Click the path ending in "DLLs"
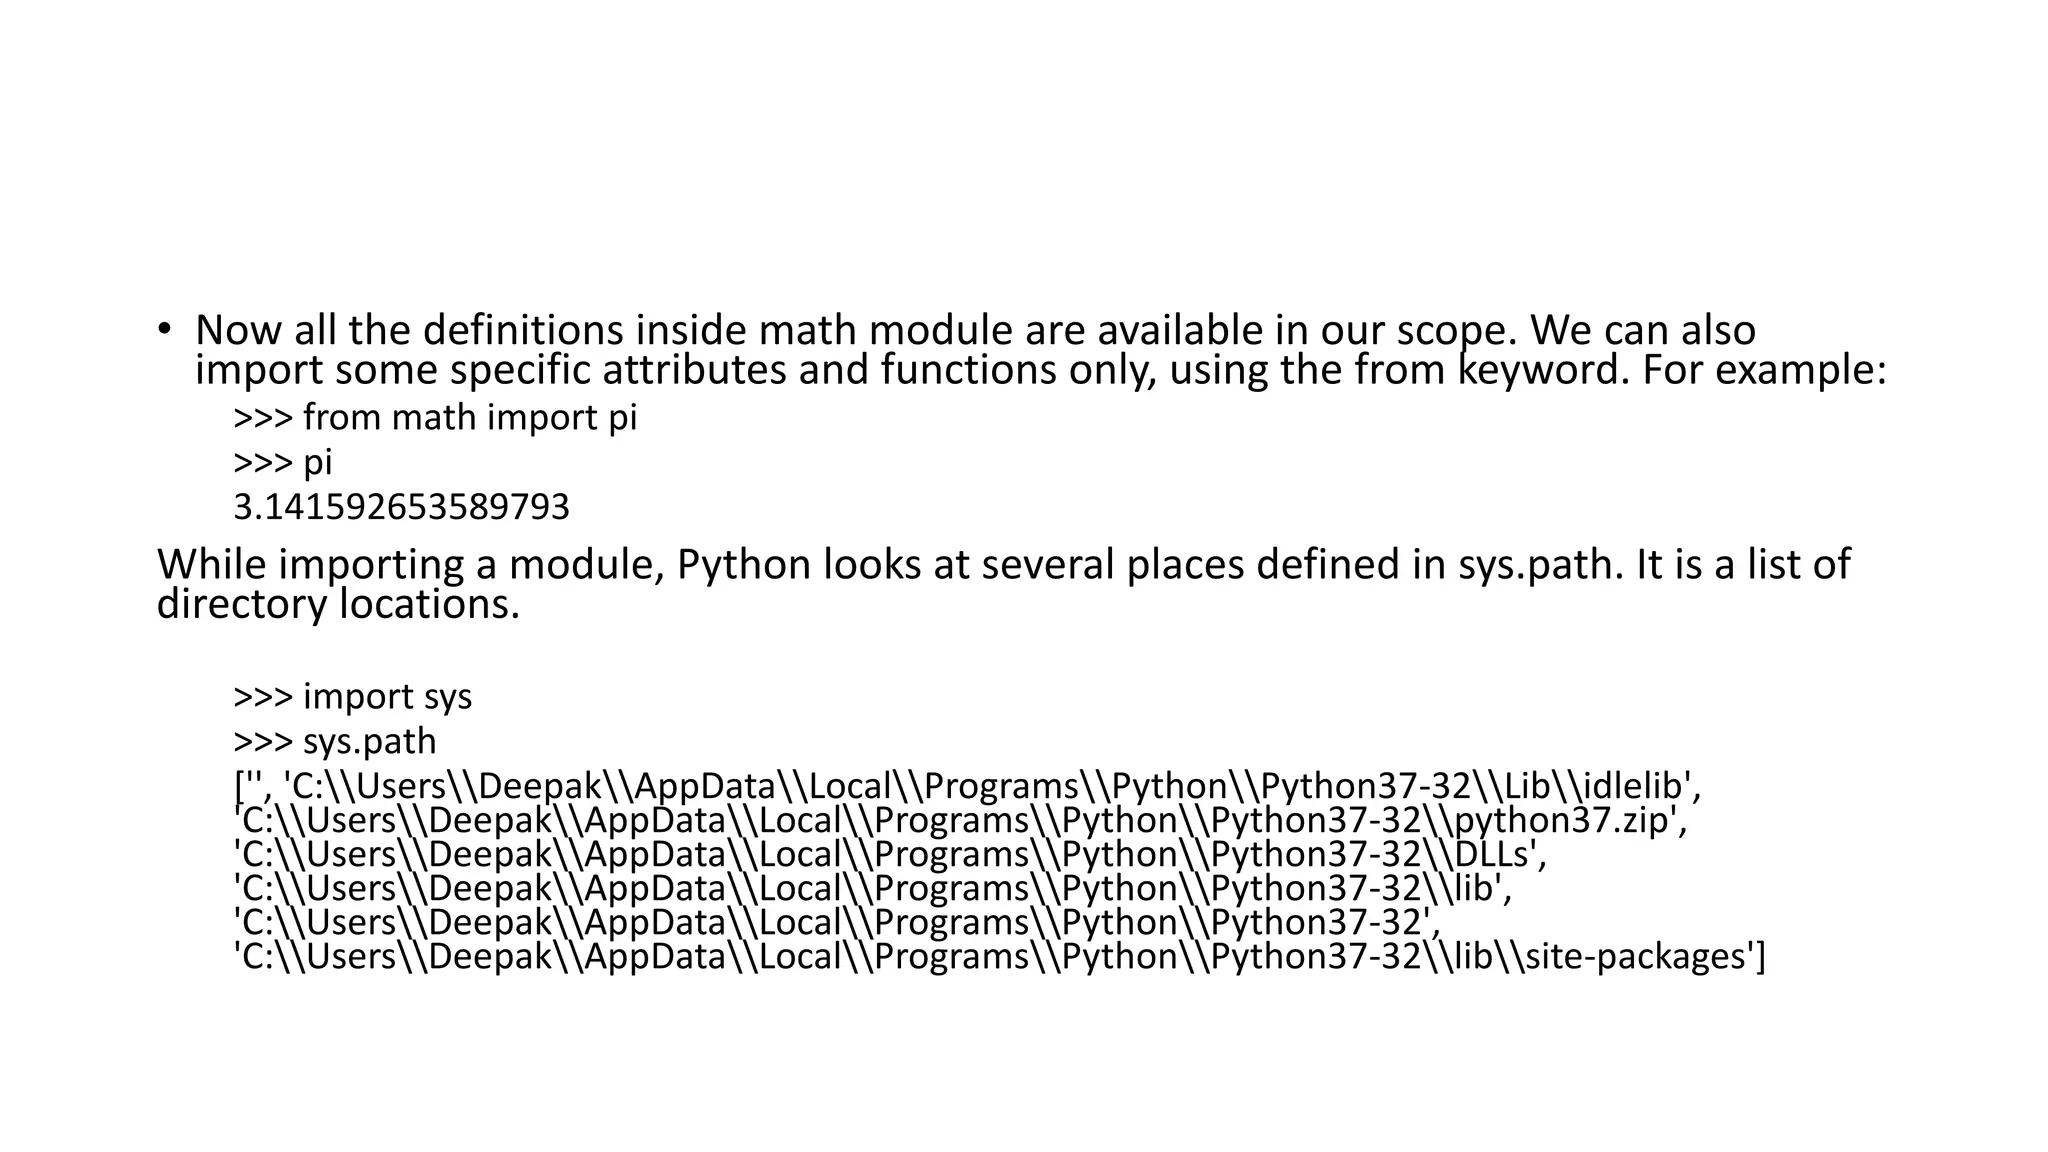Viewport: 2048px width, 1152px height. [890, 855]
